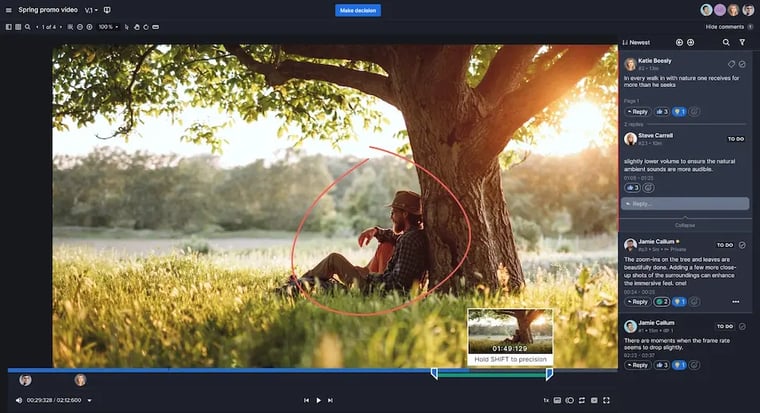This screenshot has width=760, height=413.
Task: Jump to the second comment avatar marker on the timeline
Action: (x=80, y=380)
